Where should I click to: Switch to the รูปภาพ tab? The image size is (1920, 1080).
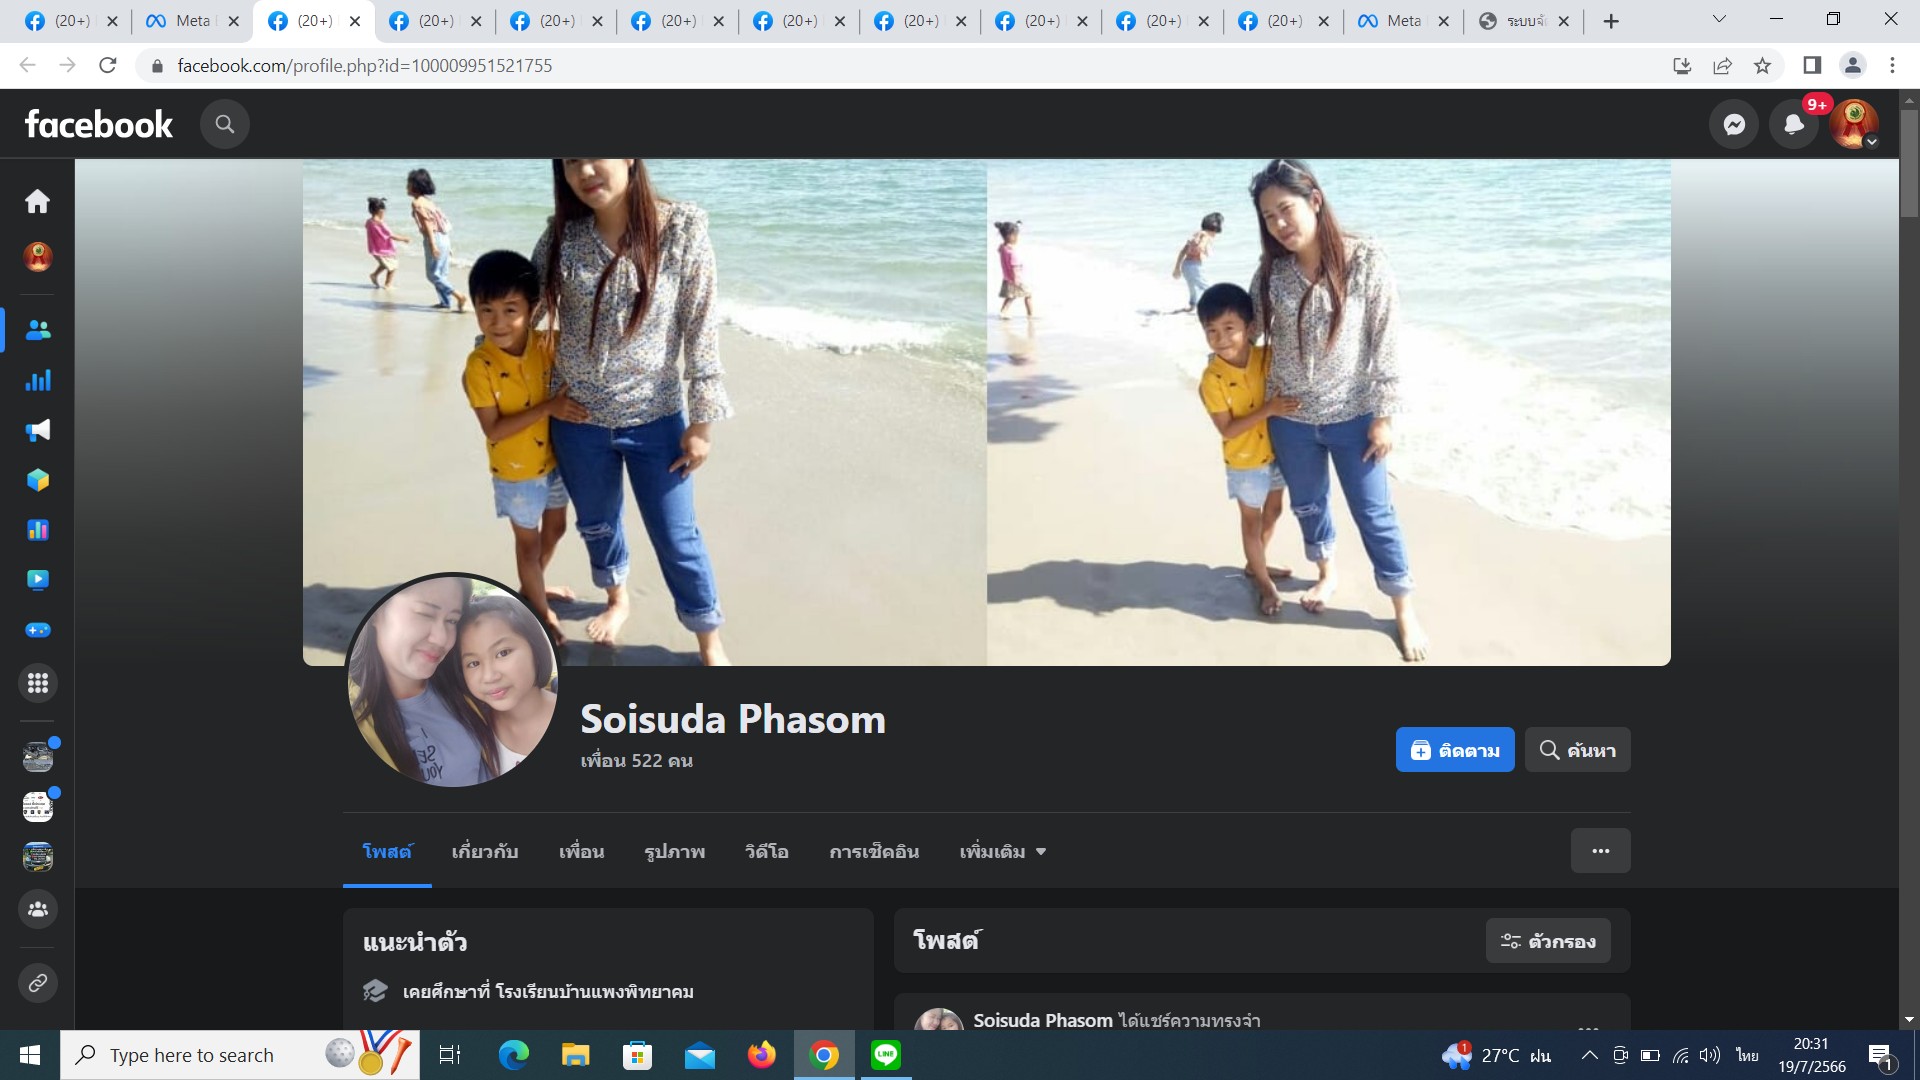(x=674, y=852)
